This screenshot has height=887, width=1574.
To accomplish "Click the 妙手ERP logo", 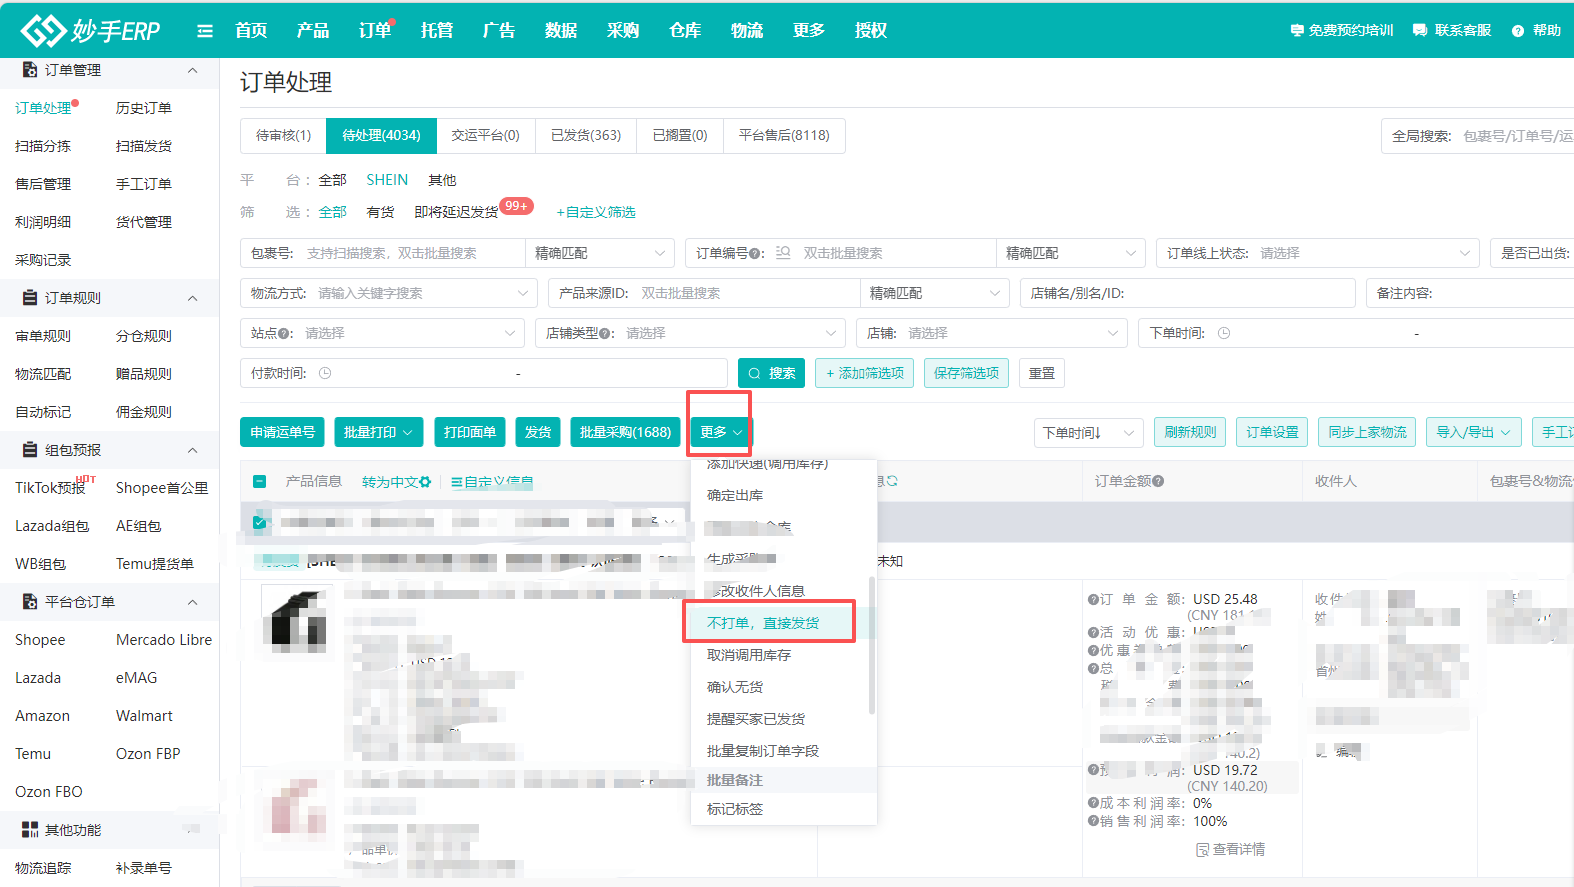I will tap(90, 30).
